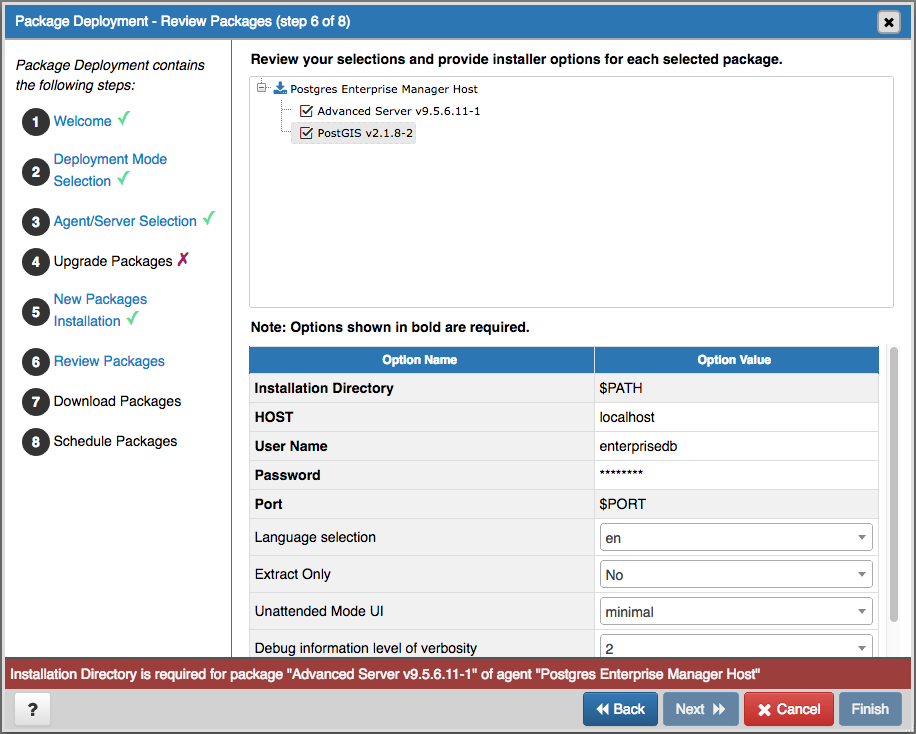Click the Schedule Packages step text
This screenshot has width=916, height=734.
[x=115, y=441]
